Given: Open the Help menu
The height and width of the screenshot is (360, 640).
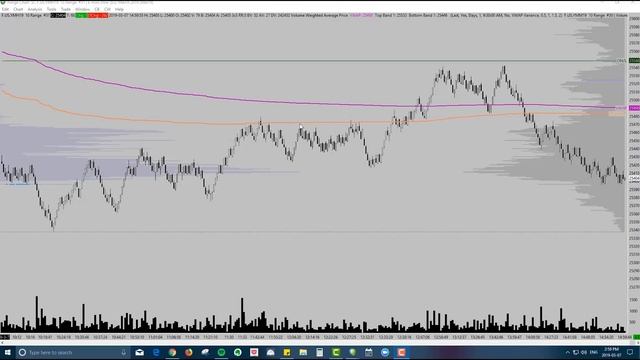Looking at the screenshot, I should point(119,9).
